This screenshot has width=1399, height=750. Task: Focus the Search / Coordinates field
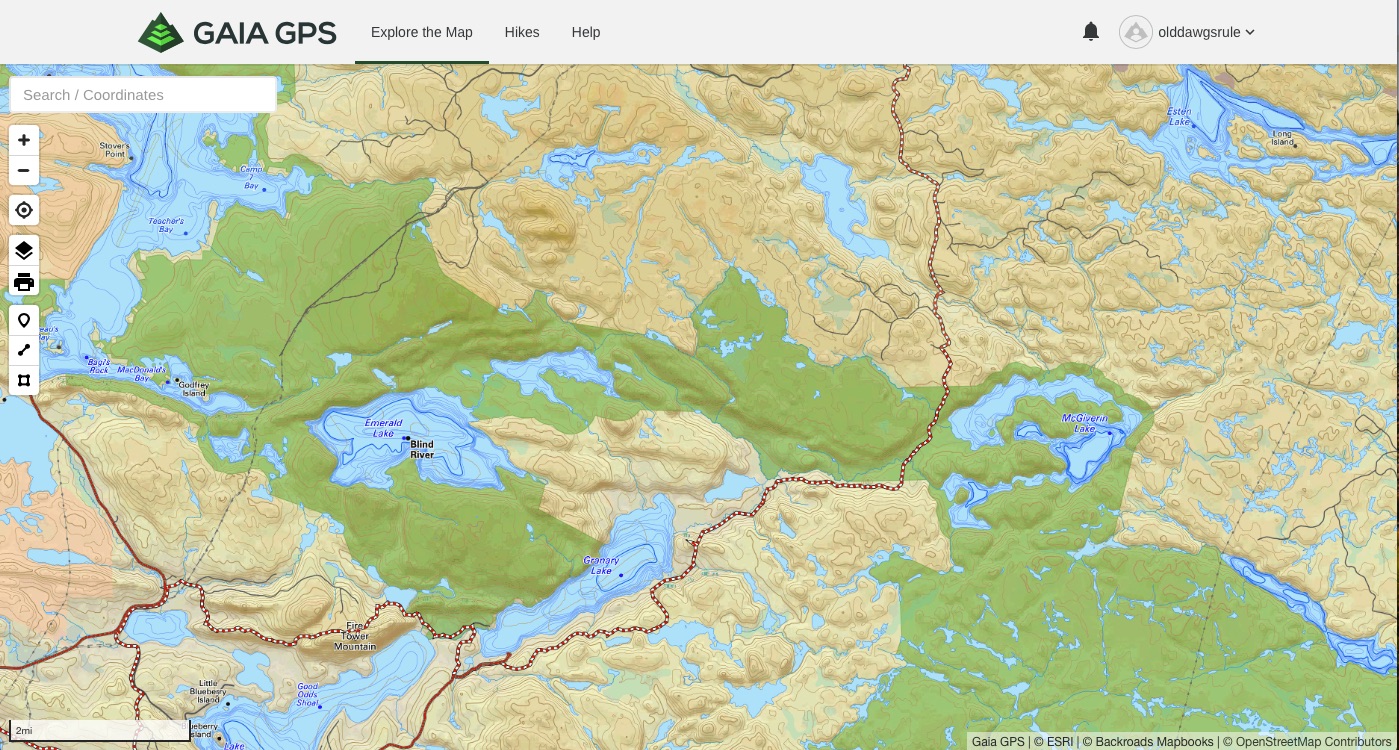(143, 95)
